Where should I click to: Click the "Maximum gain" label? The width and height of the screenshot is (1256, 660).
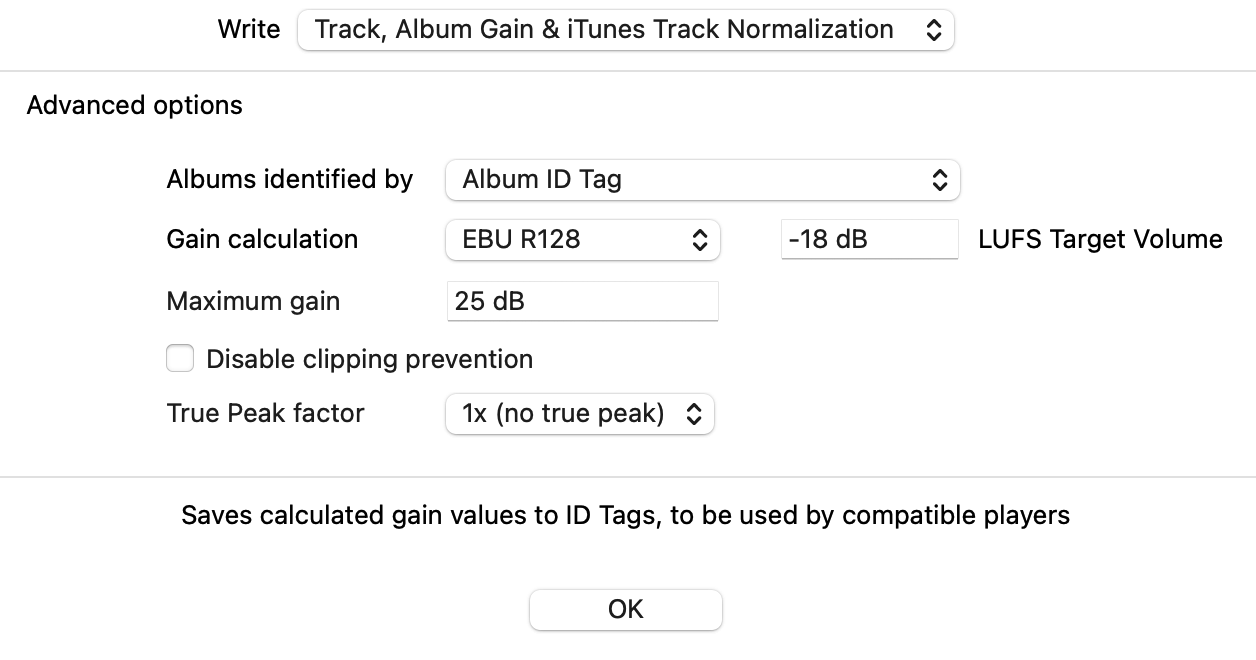[253, 301]
